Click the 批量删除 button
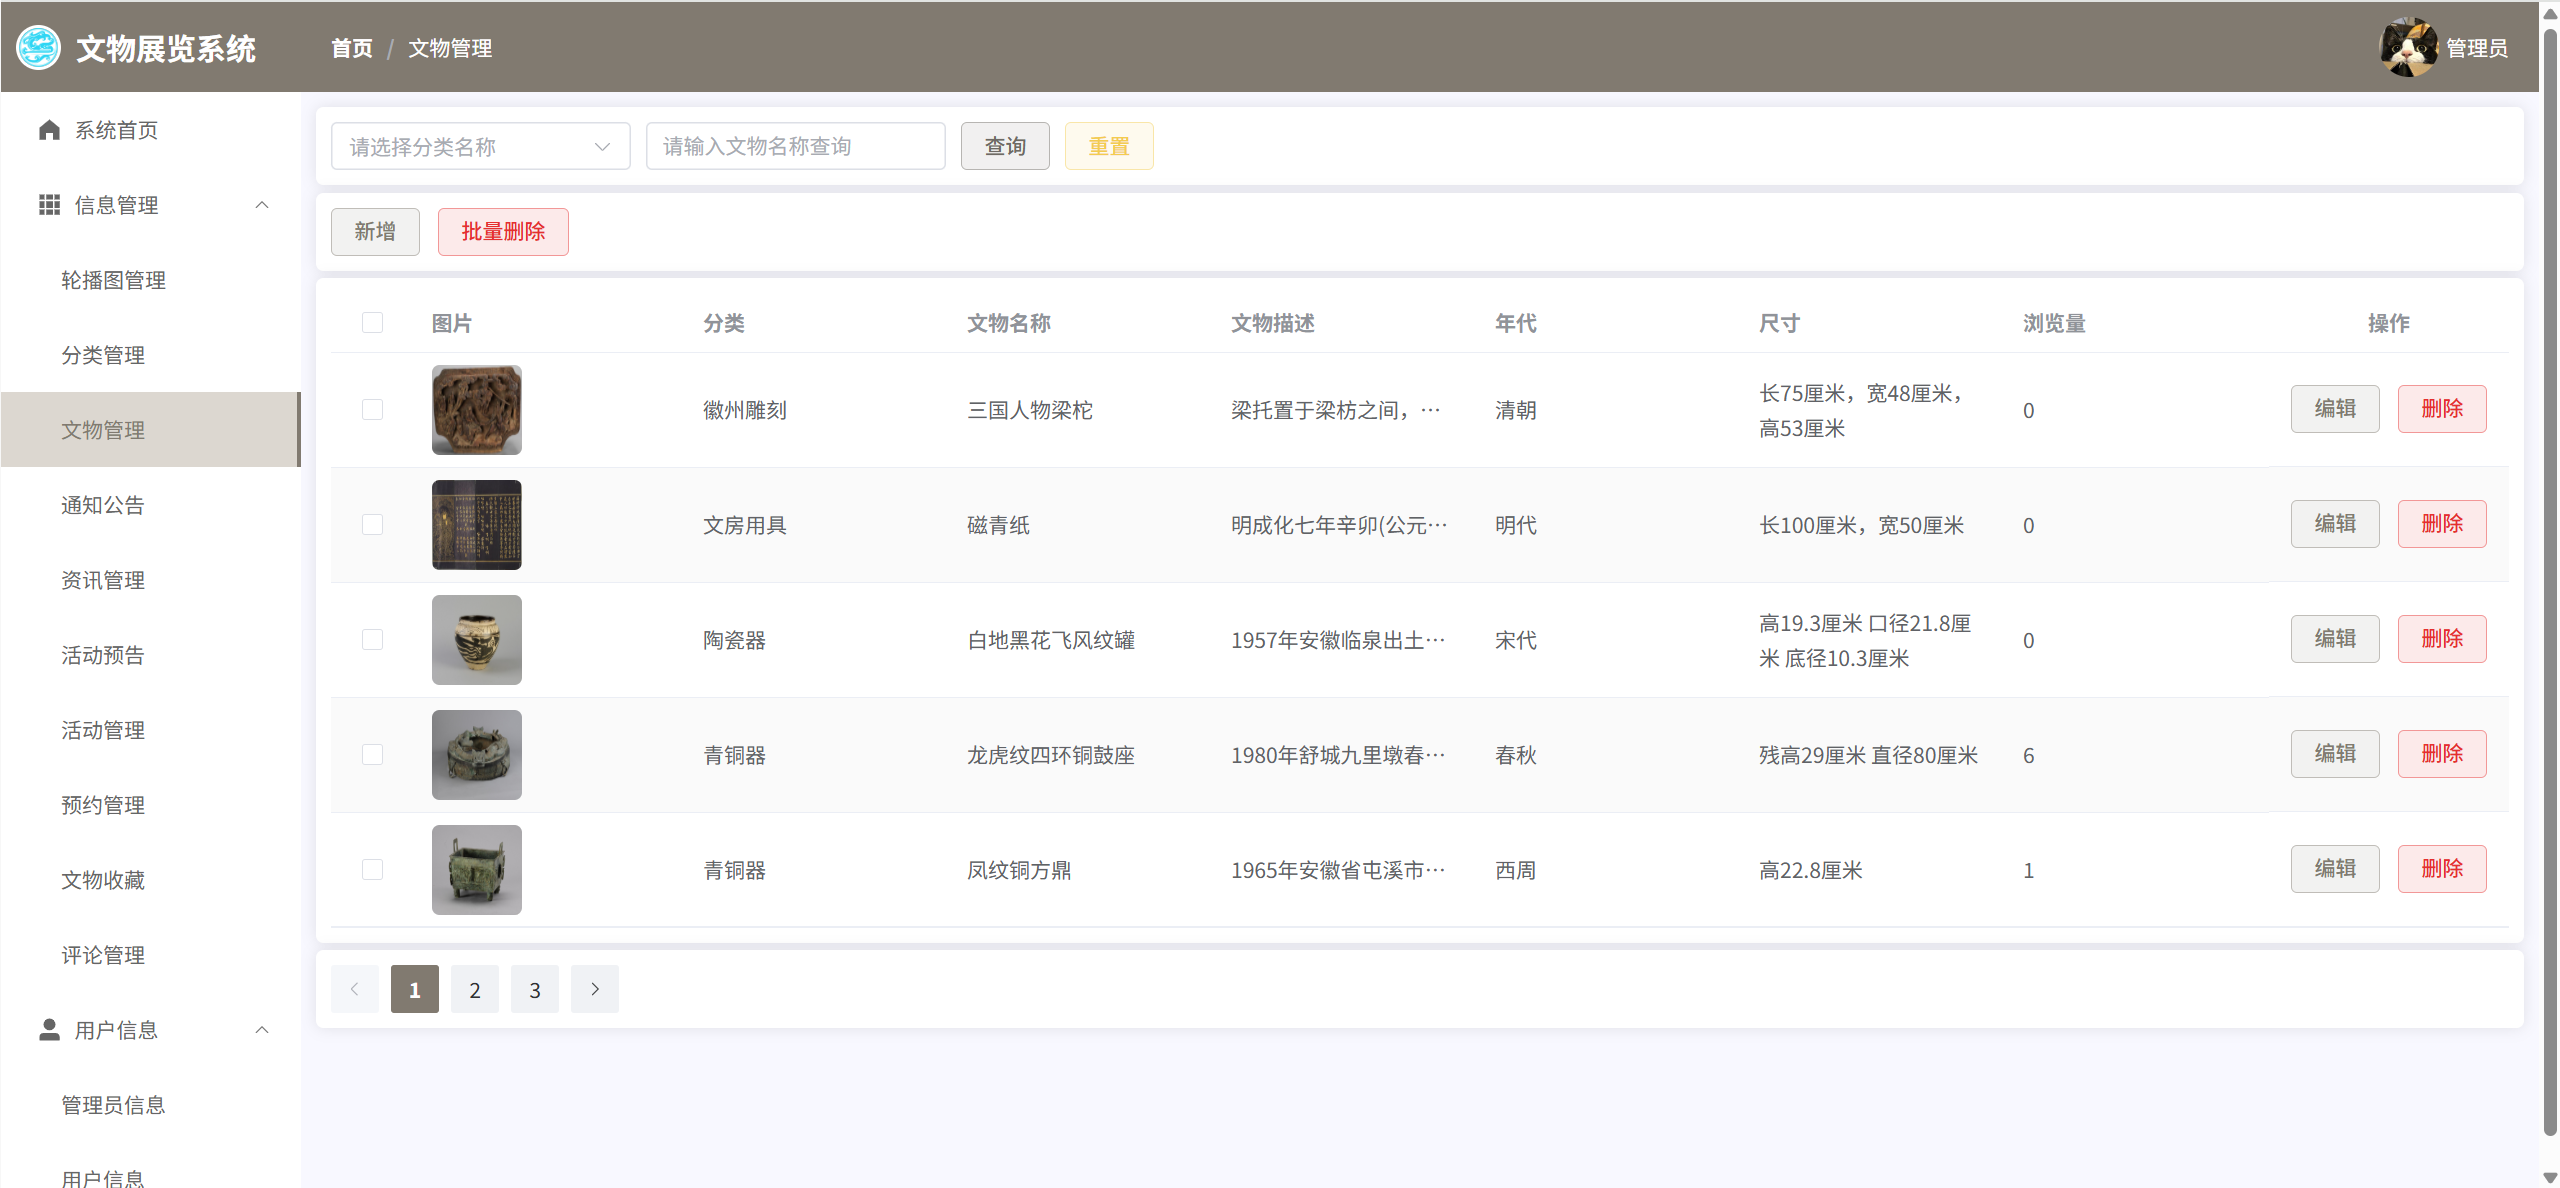The image size is (2560, 1188). (503, 232)
